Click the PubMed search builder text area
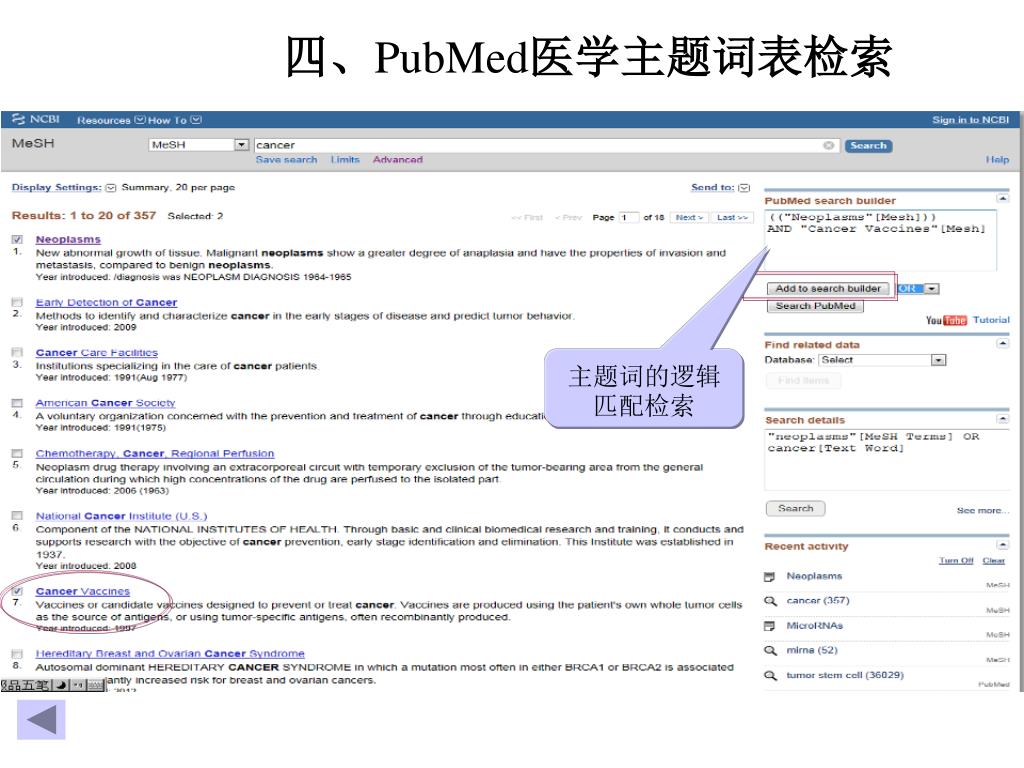 pos(880,240)
